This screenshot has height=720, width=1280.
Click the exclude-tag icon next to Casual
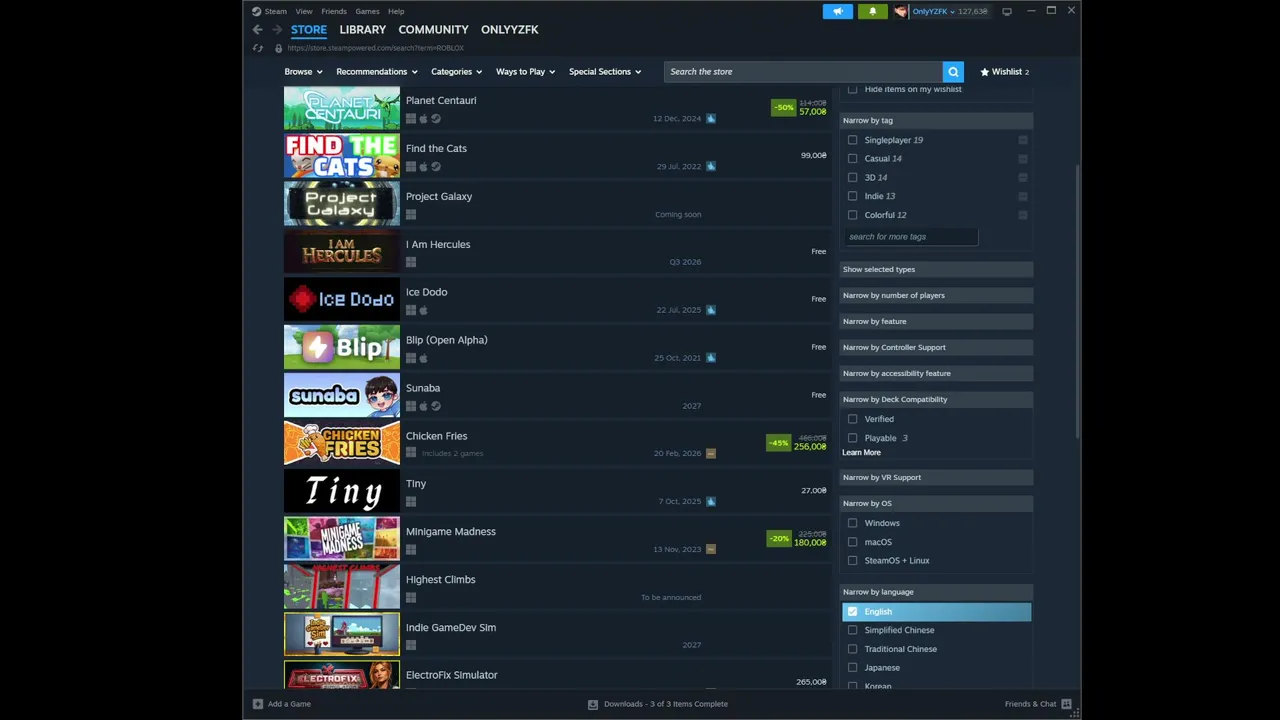[1023, 159]
